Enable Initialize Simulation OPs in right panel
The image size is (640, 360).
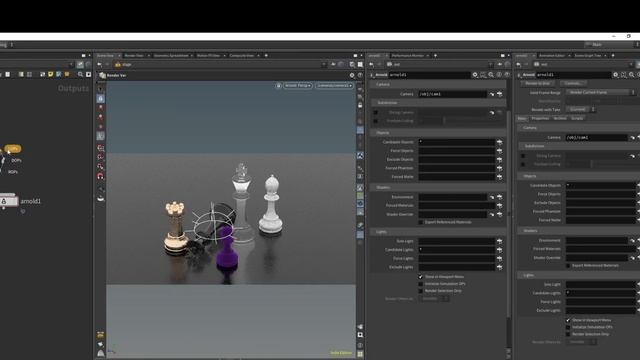click(568, 327)
